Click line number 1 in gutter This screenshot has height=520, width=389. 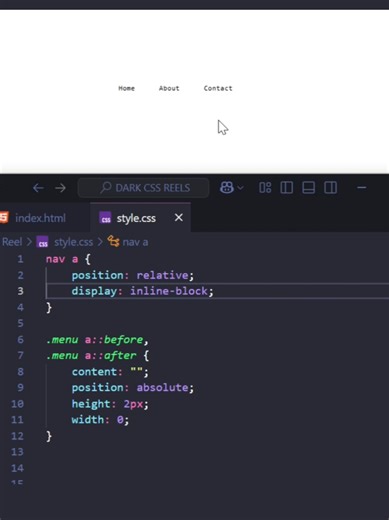tap(20, 259)
